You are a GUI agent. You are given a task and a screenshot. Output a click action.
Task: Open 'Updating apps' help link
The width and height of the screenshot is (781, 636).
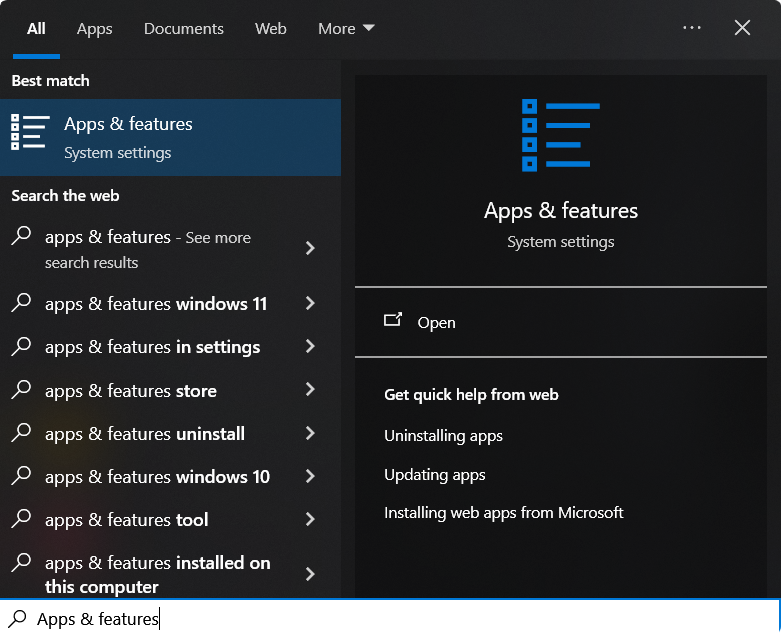(434, 475)
